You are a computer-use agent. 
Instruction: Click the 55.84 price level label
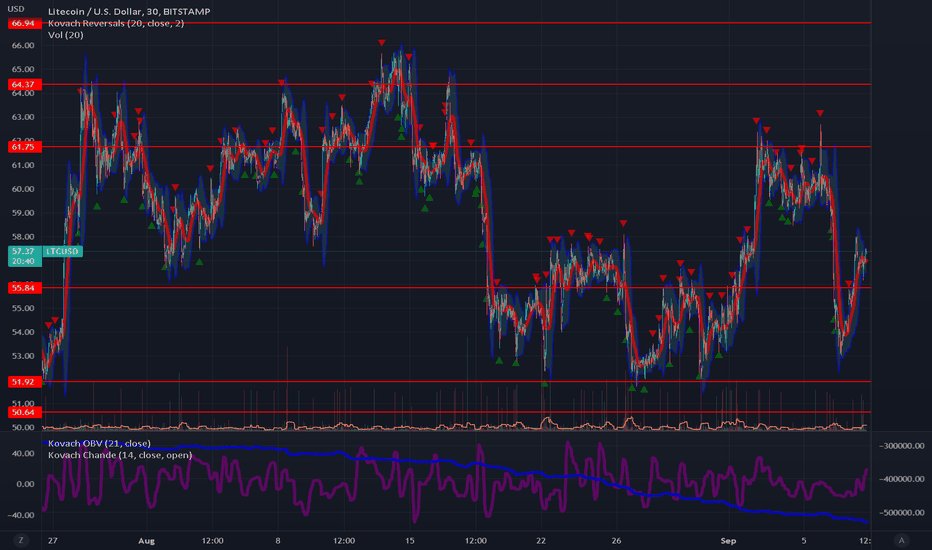click(x=24, y=288)
